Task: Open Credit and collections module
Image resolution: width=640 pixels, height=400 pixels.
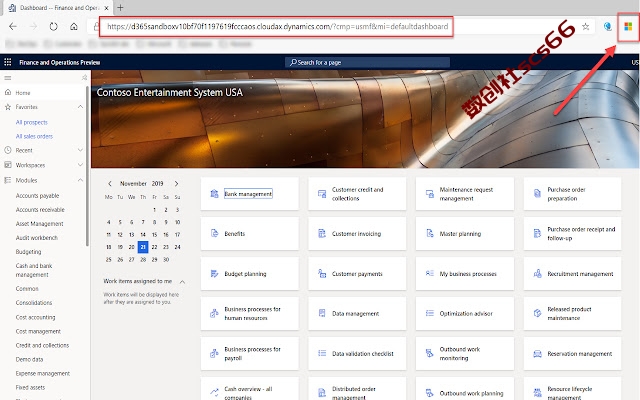Action: (42, 345)
